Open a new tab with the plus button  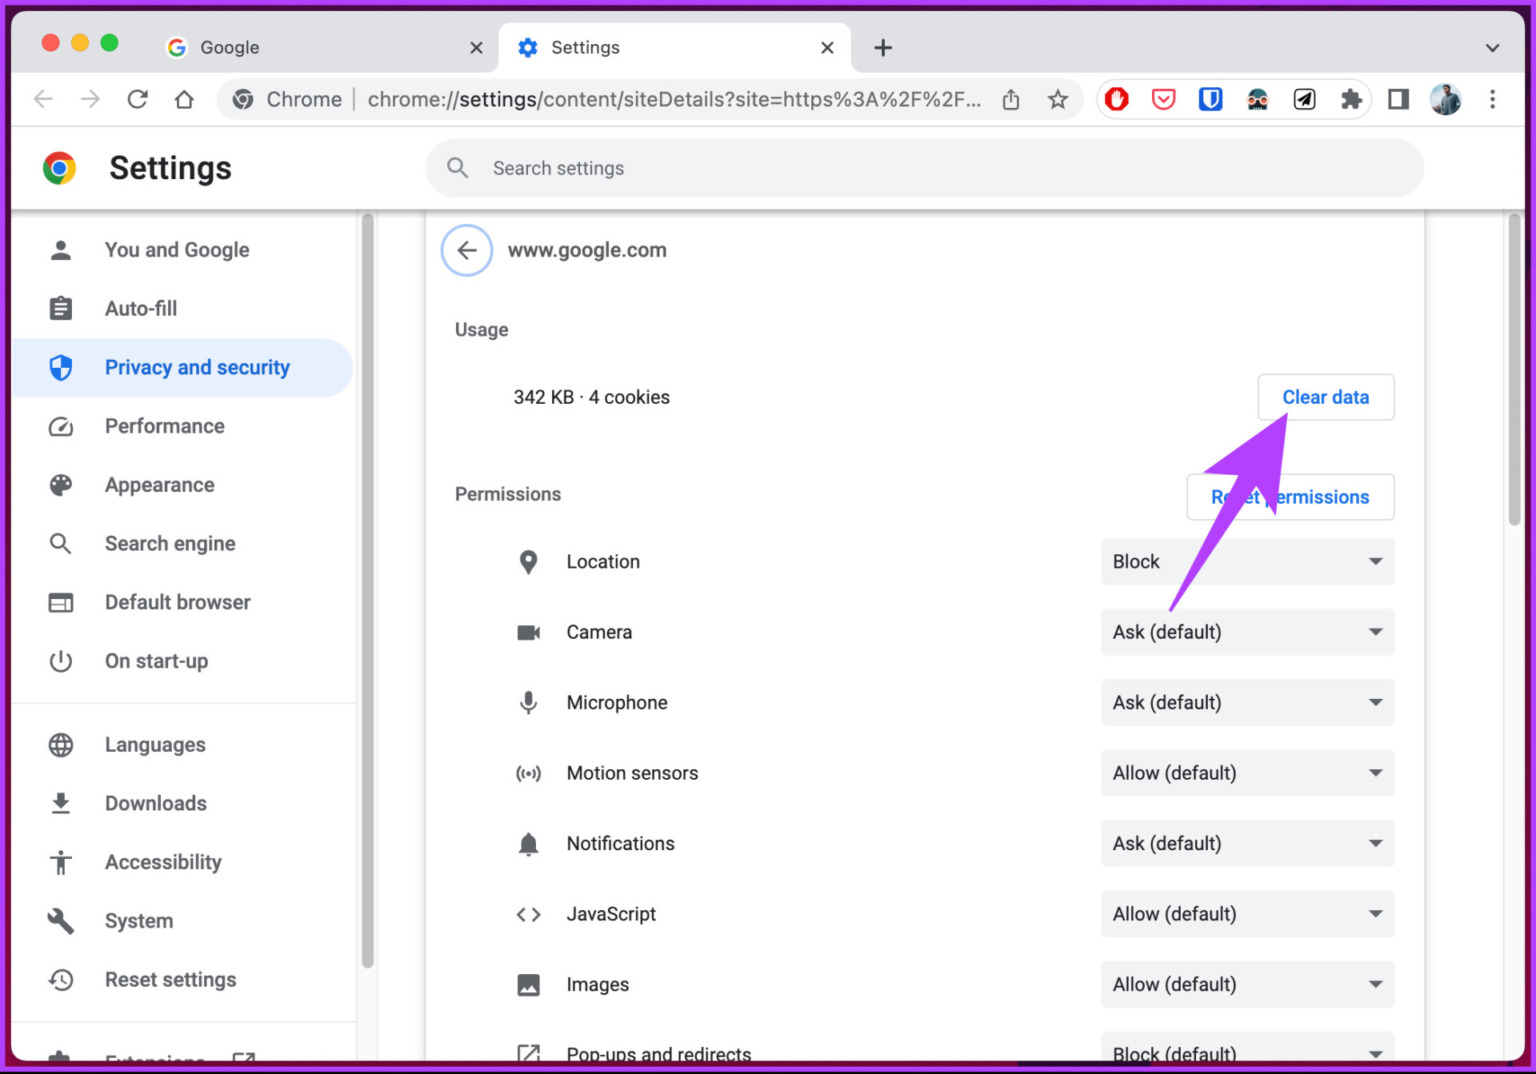882,48
